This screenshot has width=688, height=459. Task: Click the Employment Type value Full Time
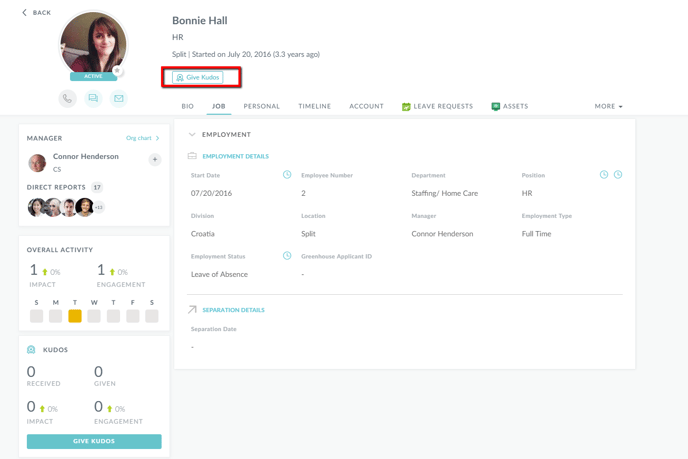536,234
